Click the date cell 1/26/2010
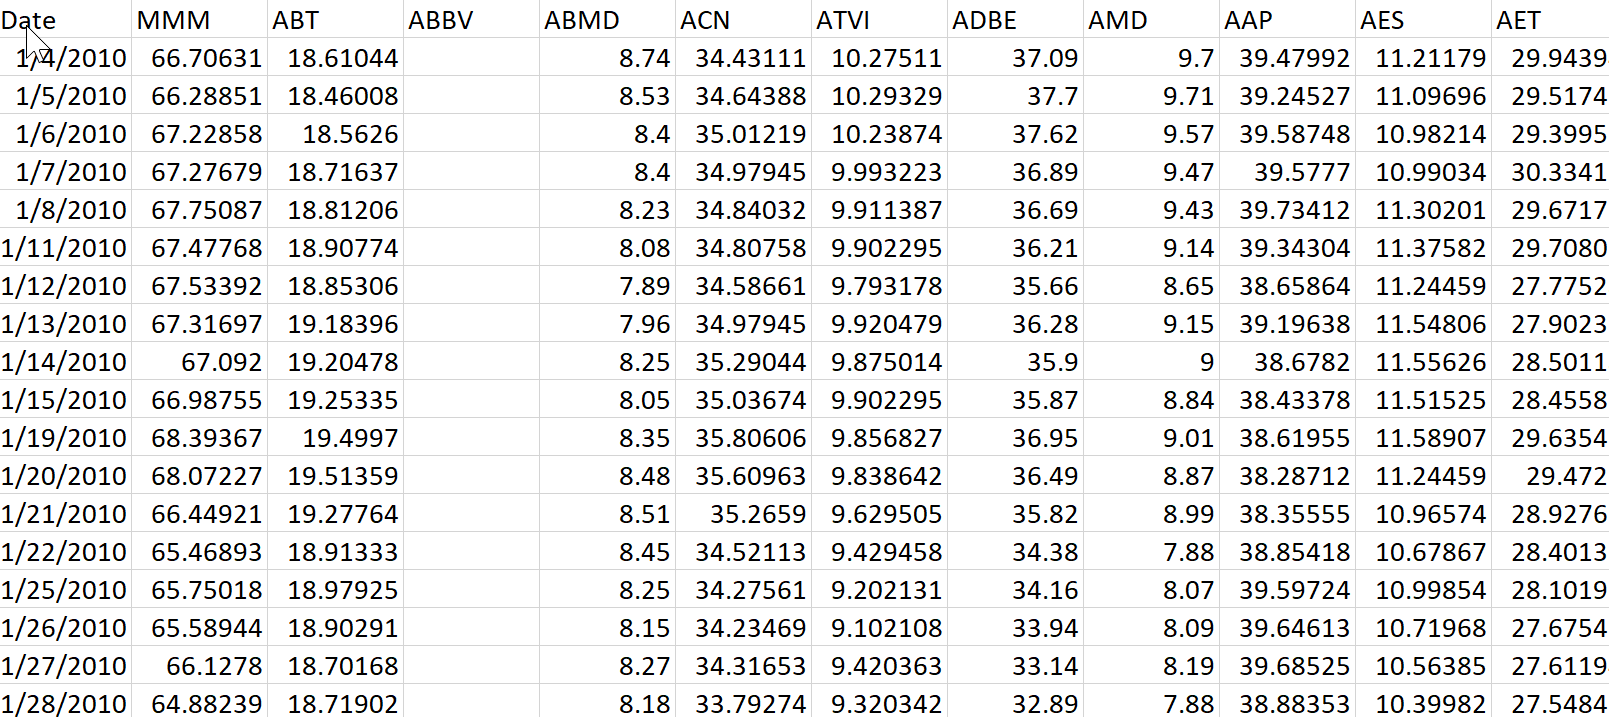1609x717 pixels. 66,628
